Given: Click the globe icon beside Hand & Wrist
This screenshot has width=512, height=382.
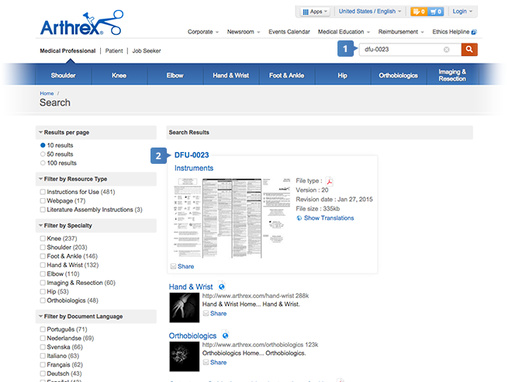Looking at the screenshot, I should tap(222, 287).
